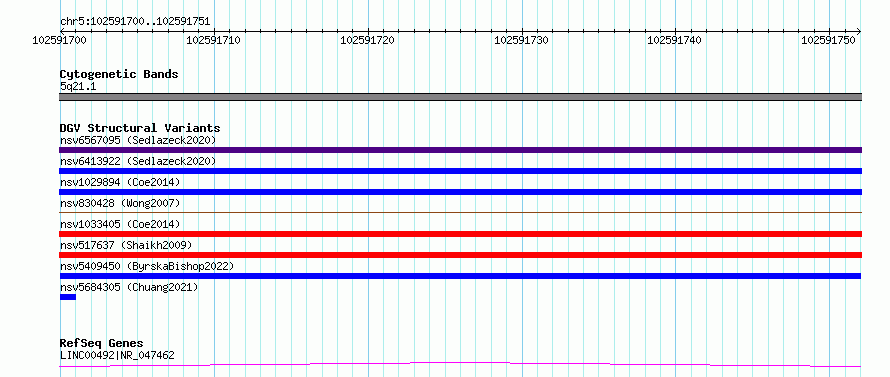Screen dimensions: 890x377
Task: Click ruler position 102591720
Action: point(367,40)
